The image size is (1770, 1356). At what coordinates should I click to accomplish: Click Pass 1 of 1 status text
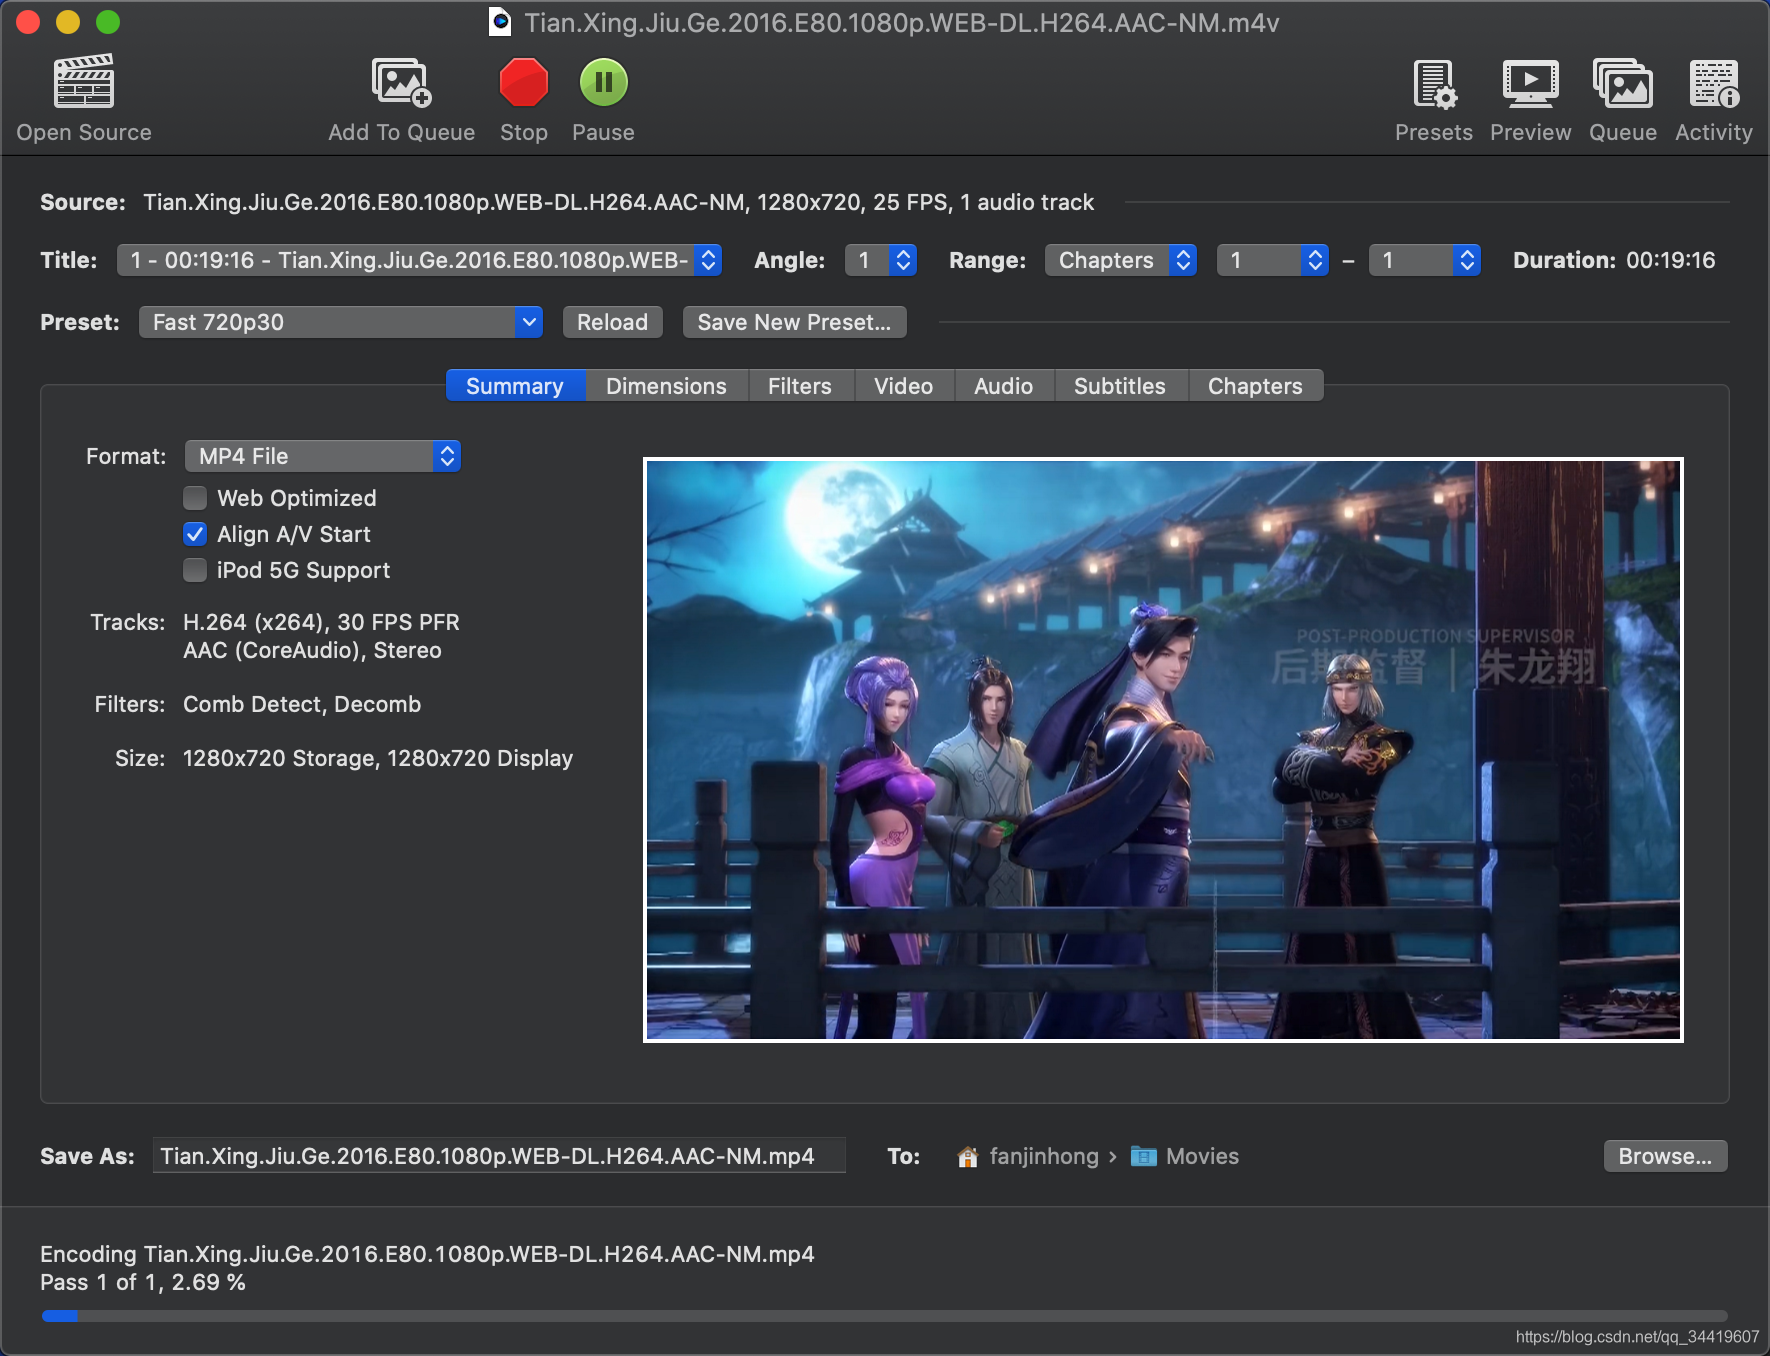(x=143, y=1282)
